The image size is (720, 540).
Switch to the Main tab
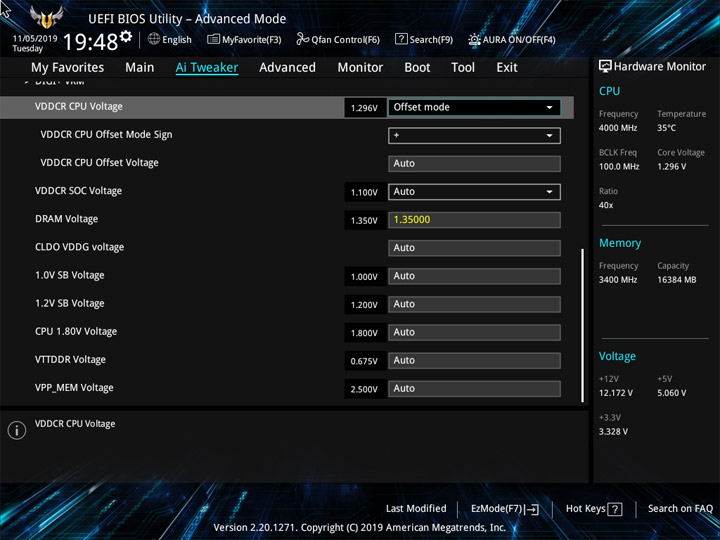pyautogui.click(x=140, y=68)
